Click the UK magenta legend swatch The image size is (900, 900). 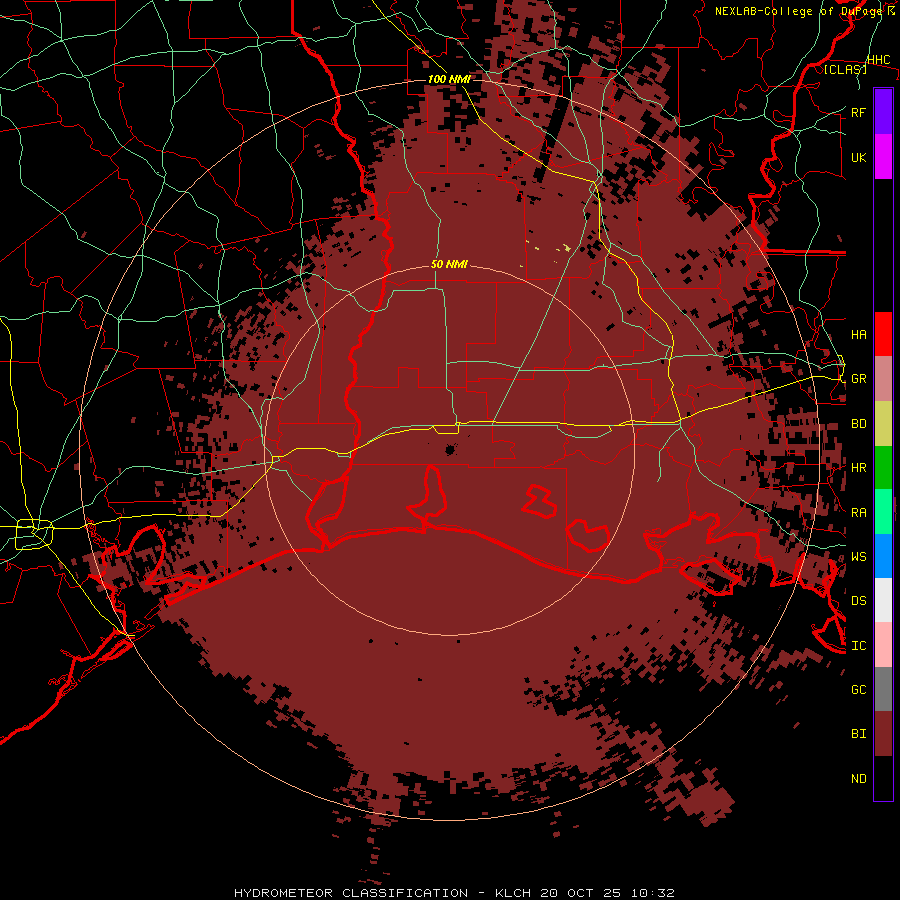[x=883, y=157]
